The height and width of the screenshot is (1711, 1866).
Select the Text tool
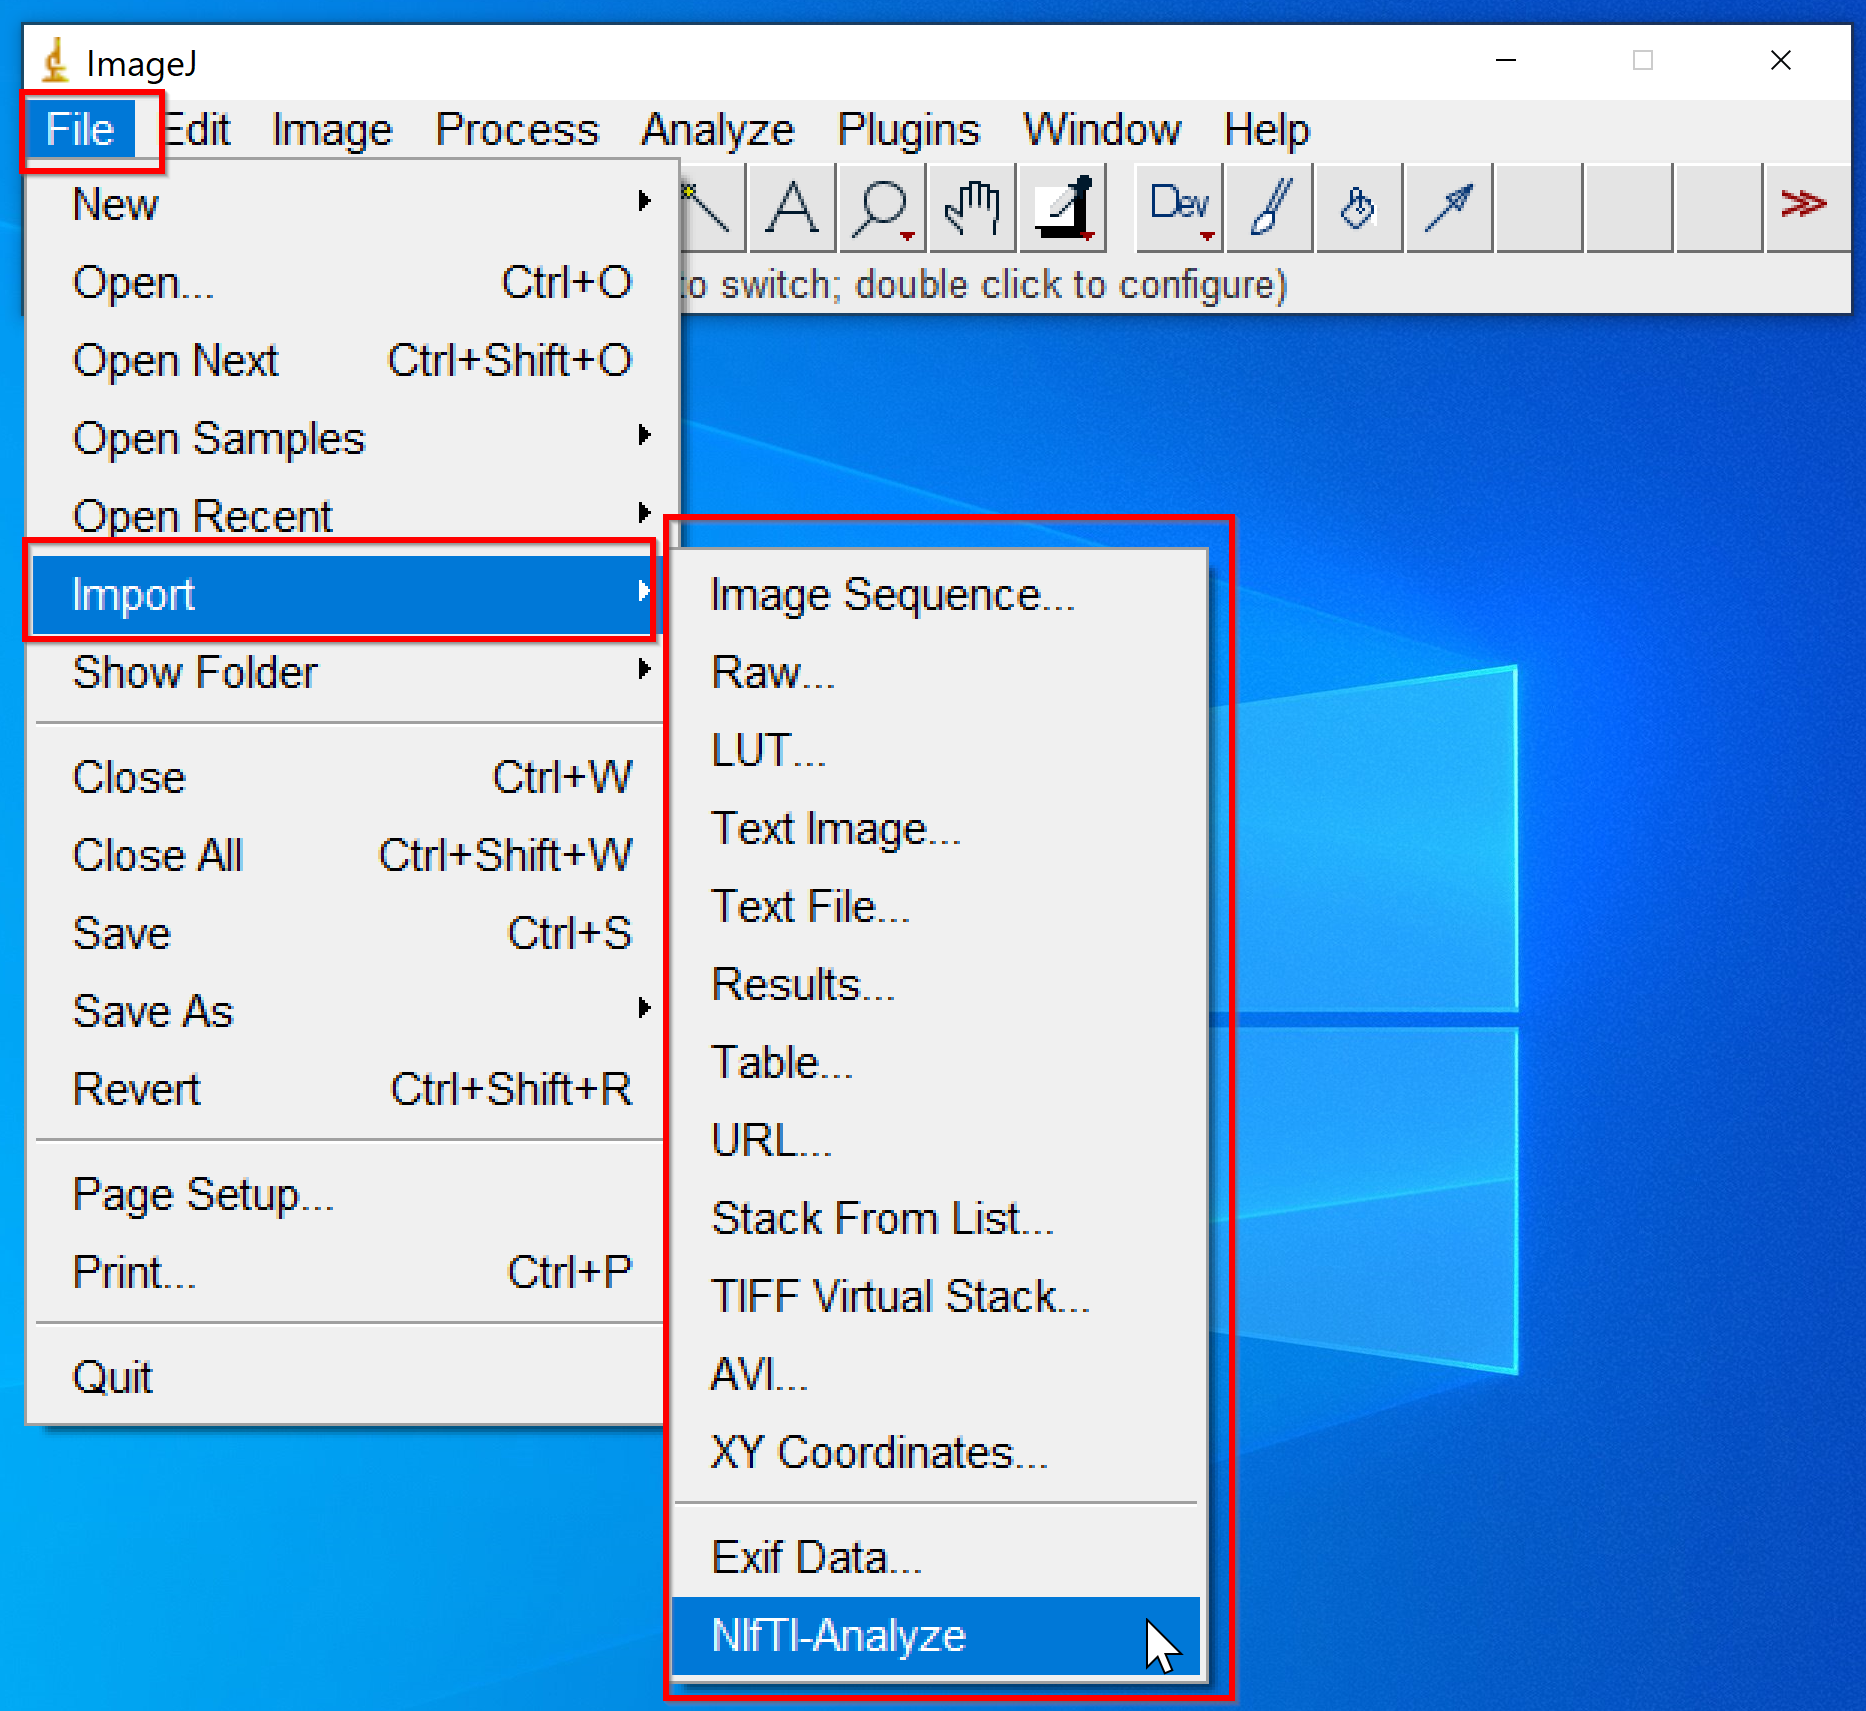792,208
